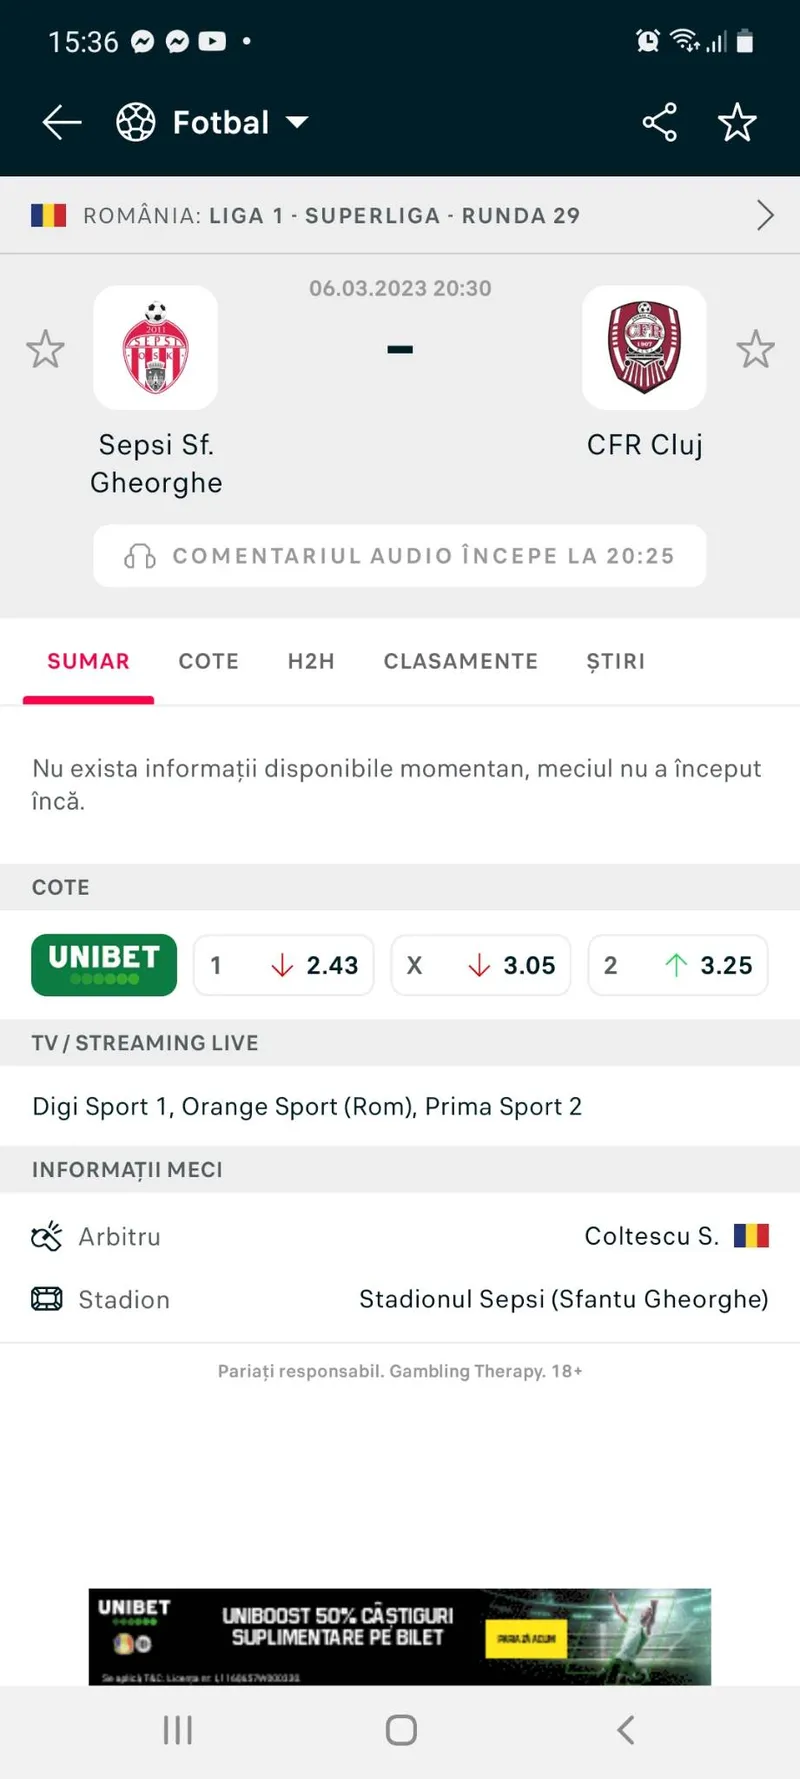Switch to the COTE tab
The width and height of the screenshot is (800, 1779).
[208, 661]
